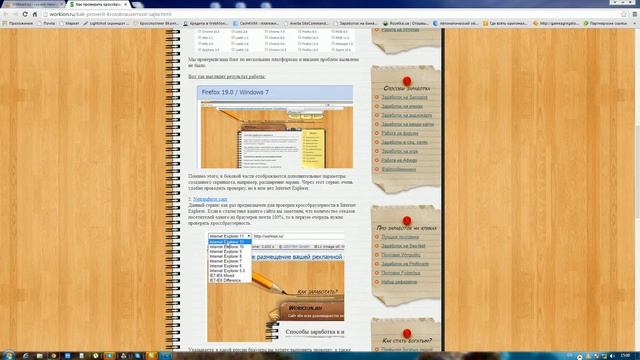
Task: Bookmark this page with the star icon
Action: [624, 14]
